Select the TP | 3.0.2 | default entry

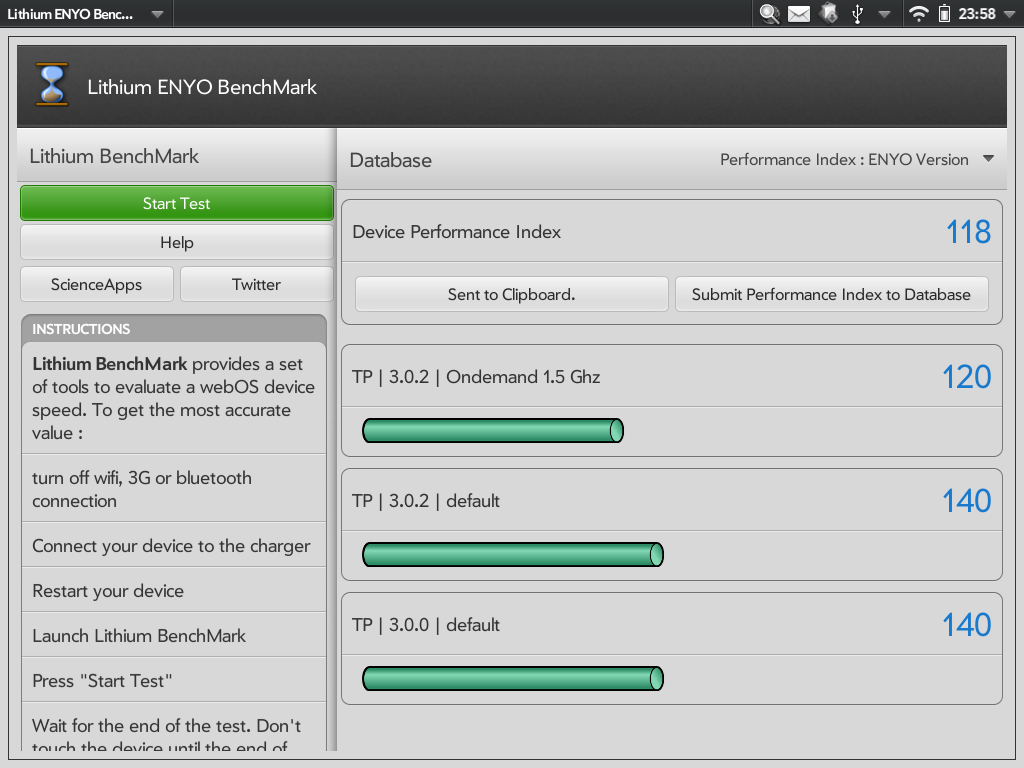click(x=672, y=501)
